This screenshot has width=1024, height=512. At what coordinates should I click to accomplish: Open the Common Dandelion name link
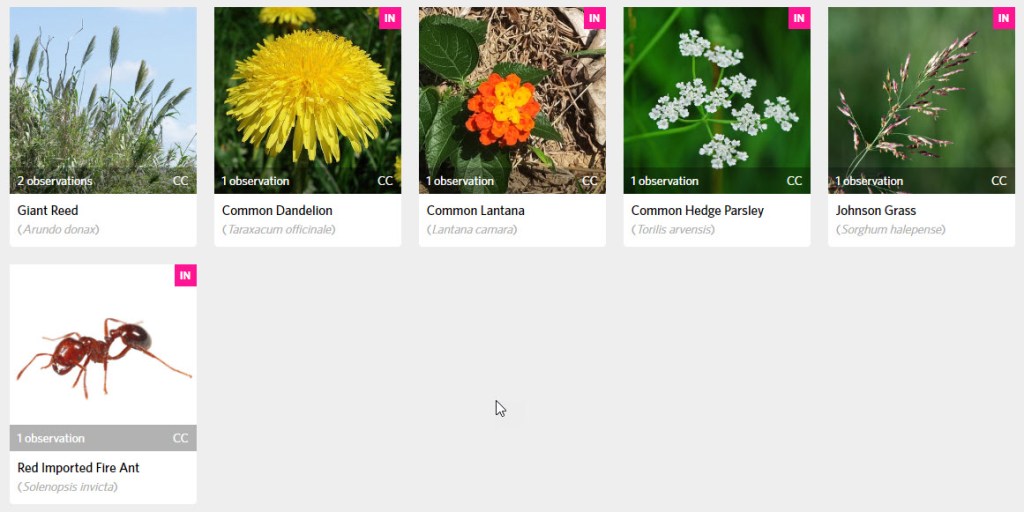[x=277, y=211]
